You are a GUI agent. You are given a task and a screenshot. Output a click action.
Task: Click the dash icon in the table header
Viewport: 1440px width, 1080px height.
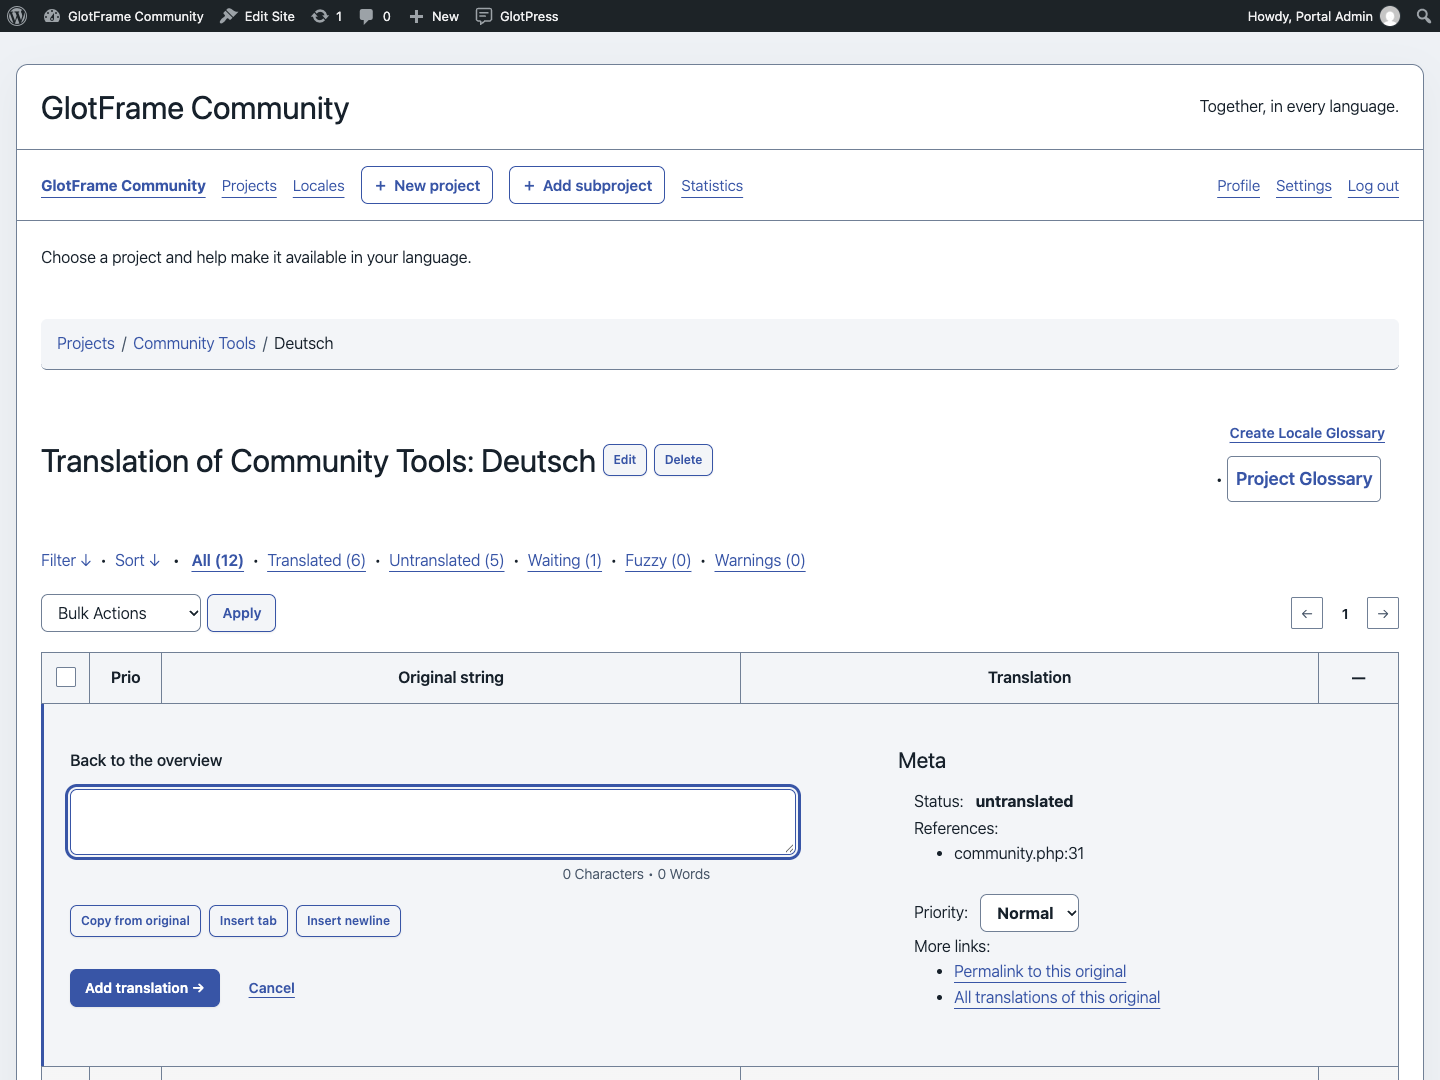1358,678
